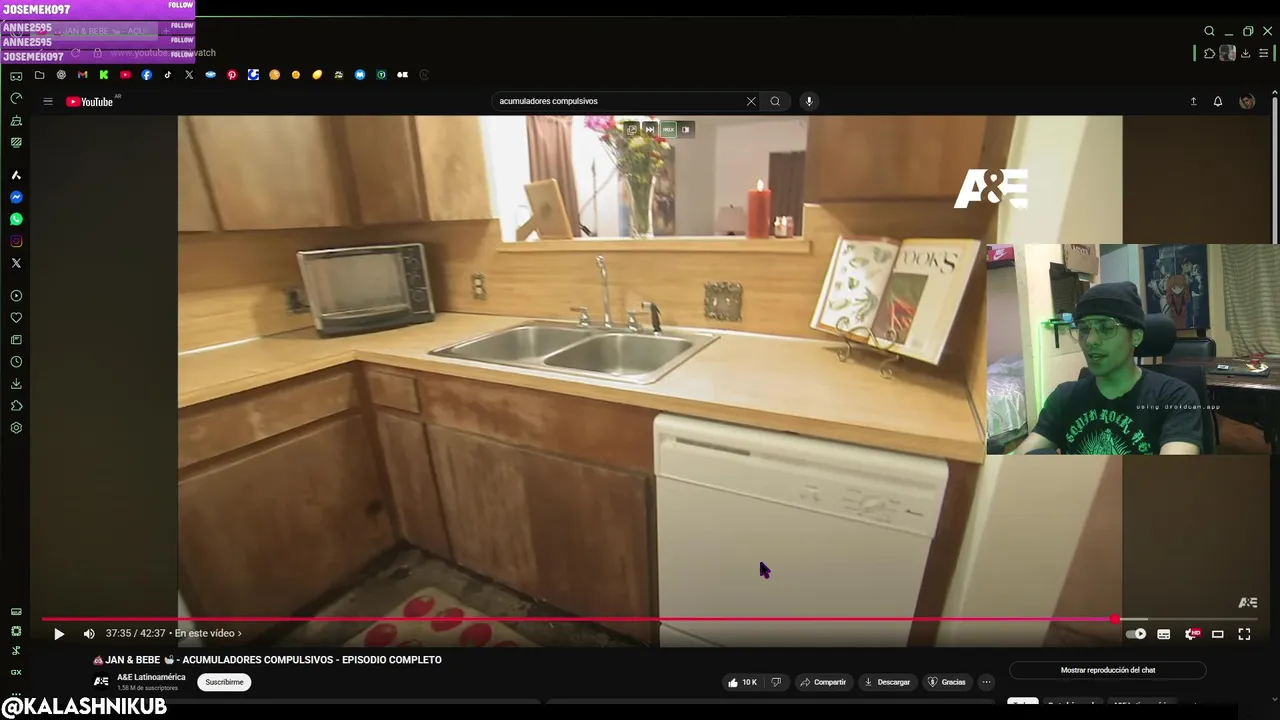The width and height of the screenshot is (1280, 720).
Task: Open the Gmail bookmark icon
Action: pyautogui.click(x=82, y=75)
